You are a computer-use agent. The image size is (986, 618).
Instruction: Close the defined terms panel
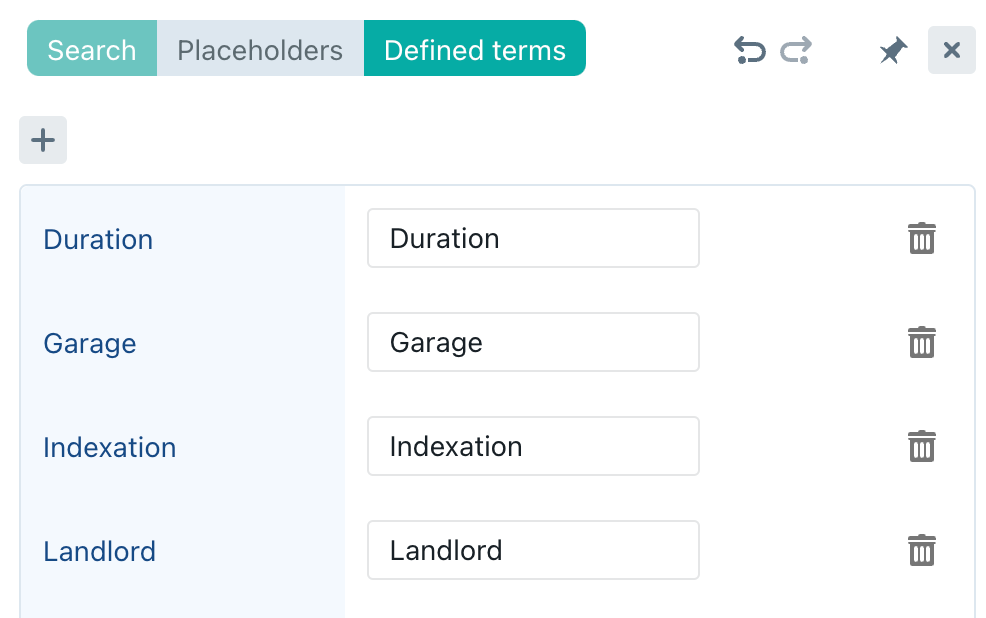(x=951, y=50)
